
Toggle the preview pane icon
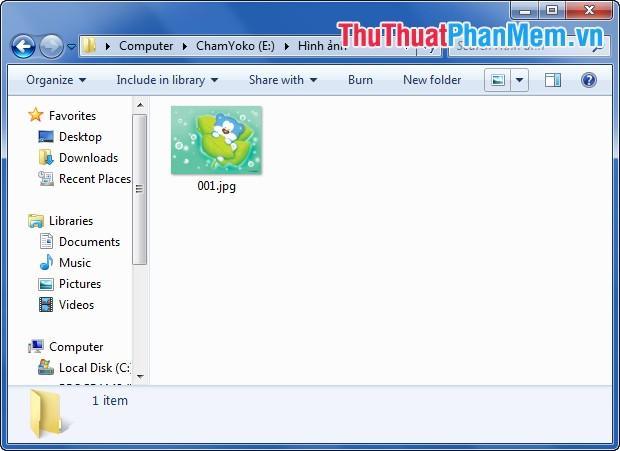552,80
